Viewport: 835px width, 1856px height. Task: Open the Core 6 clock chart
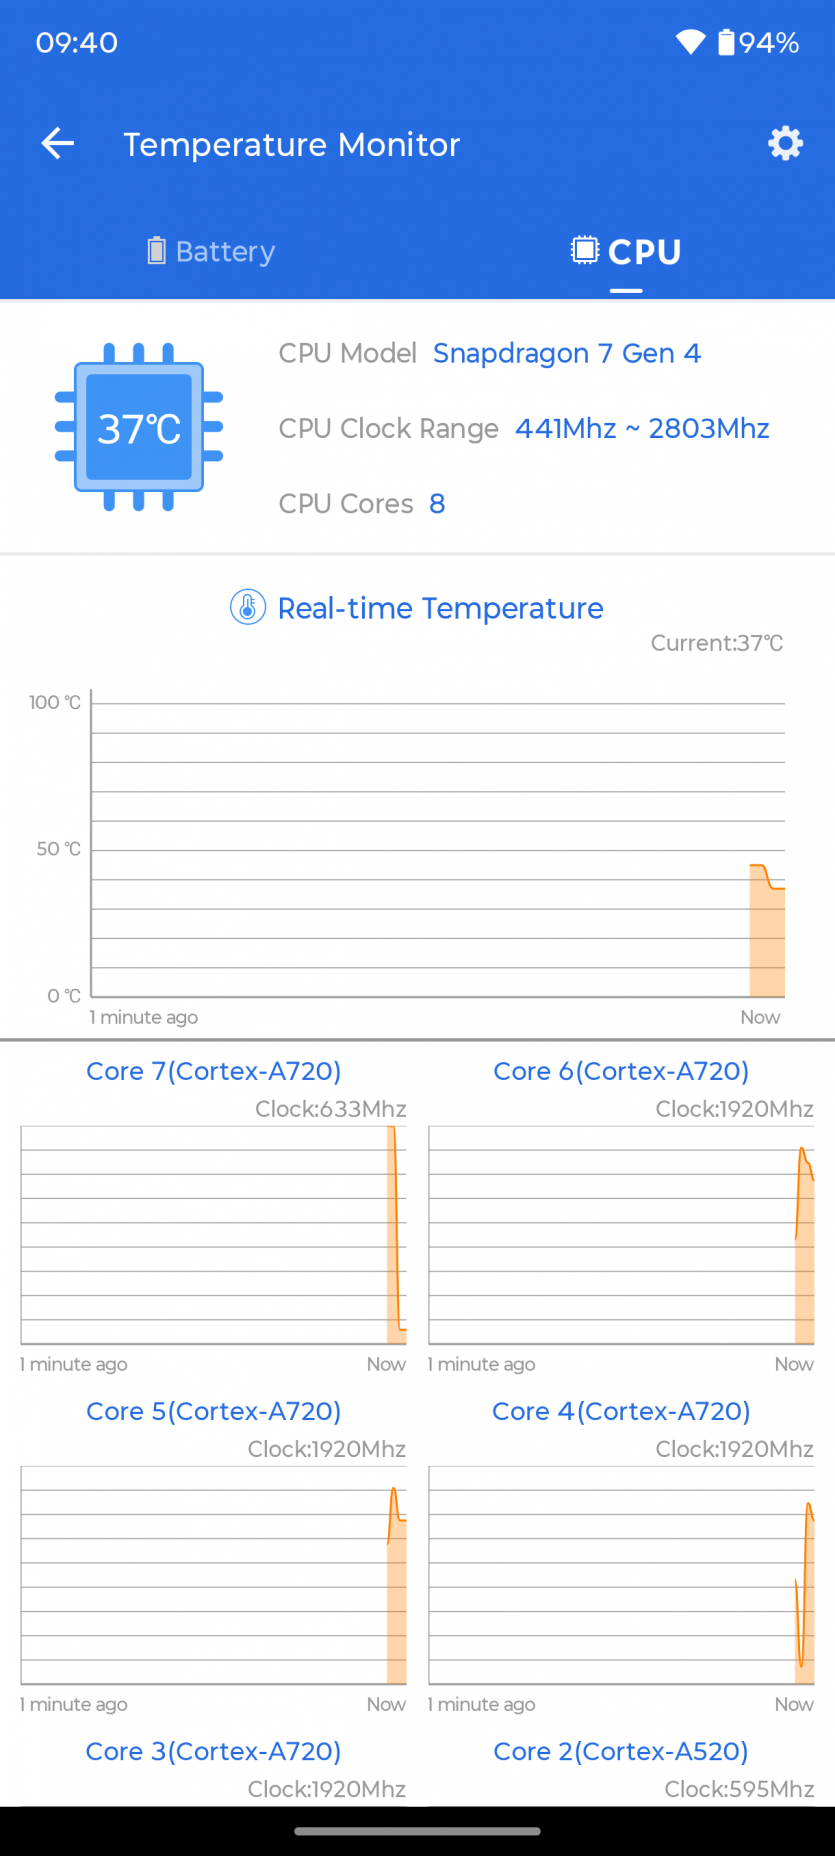point(621,1235)
